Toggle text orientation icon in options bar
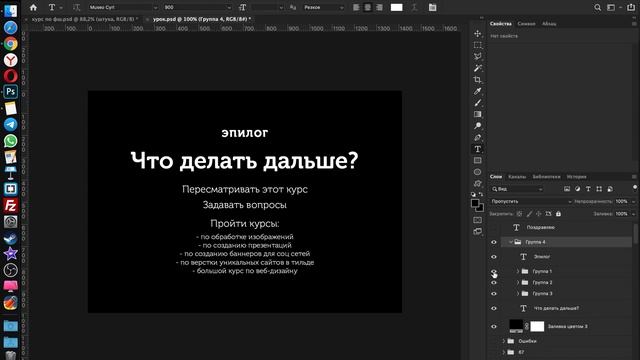The width and height of the screenshot is (640, 360). click(x=76, y=7)
